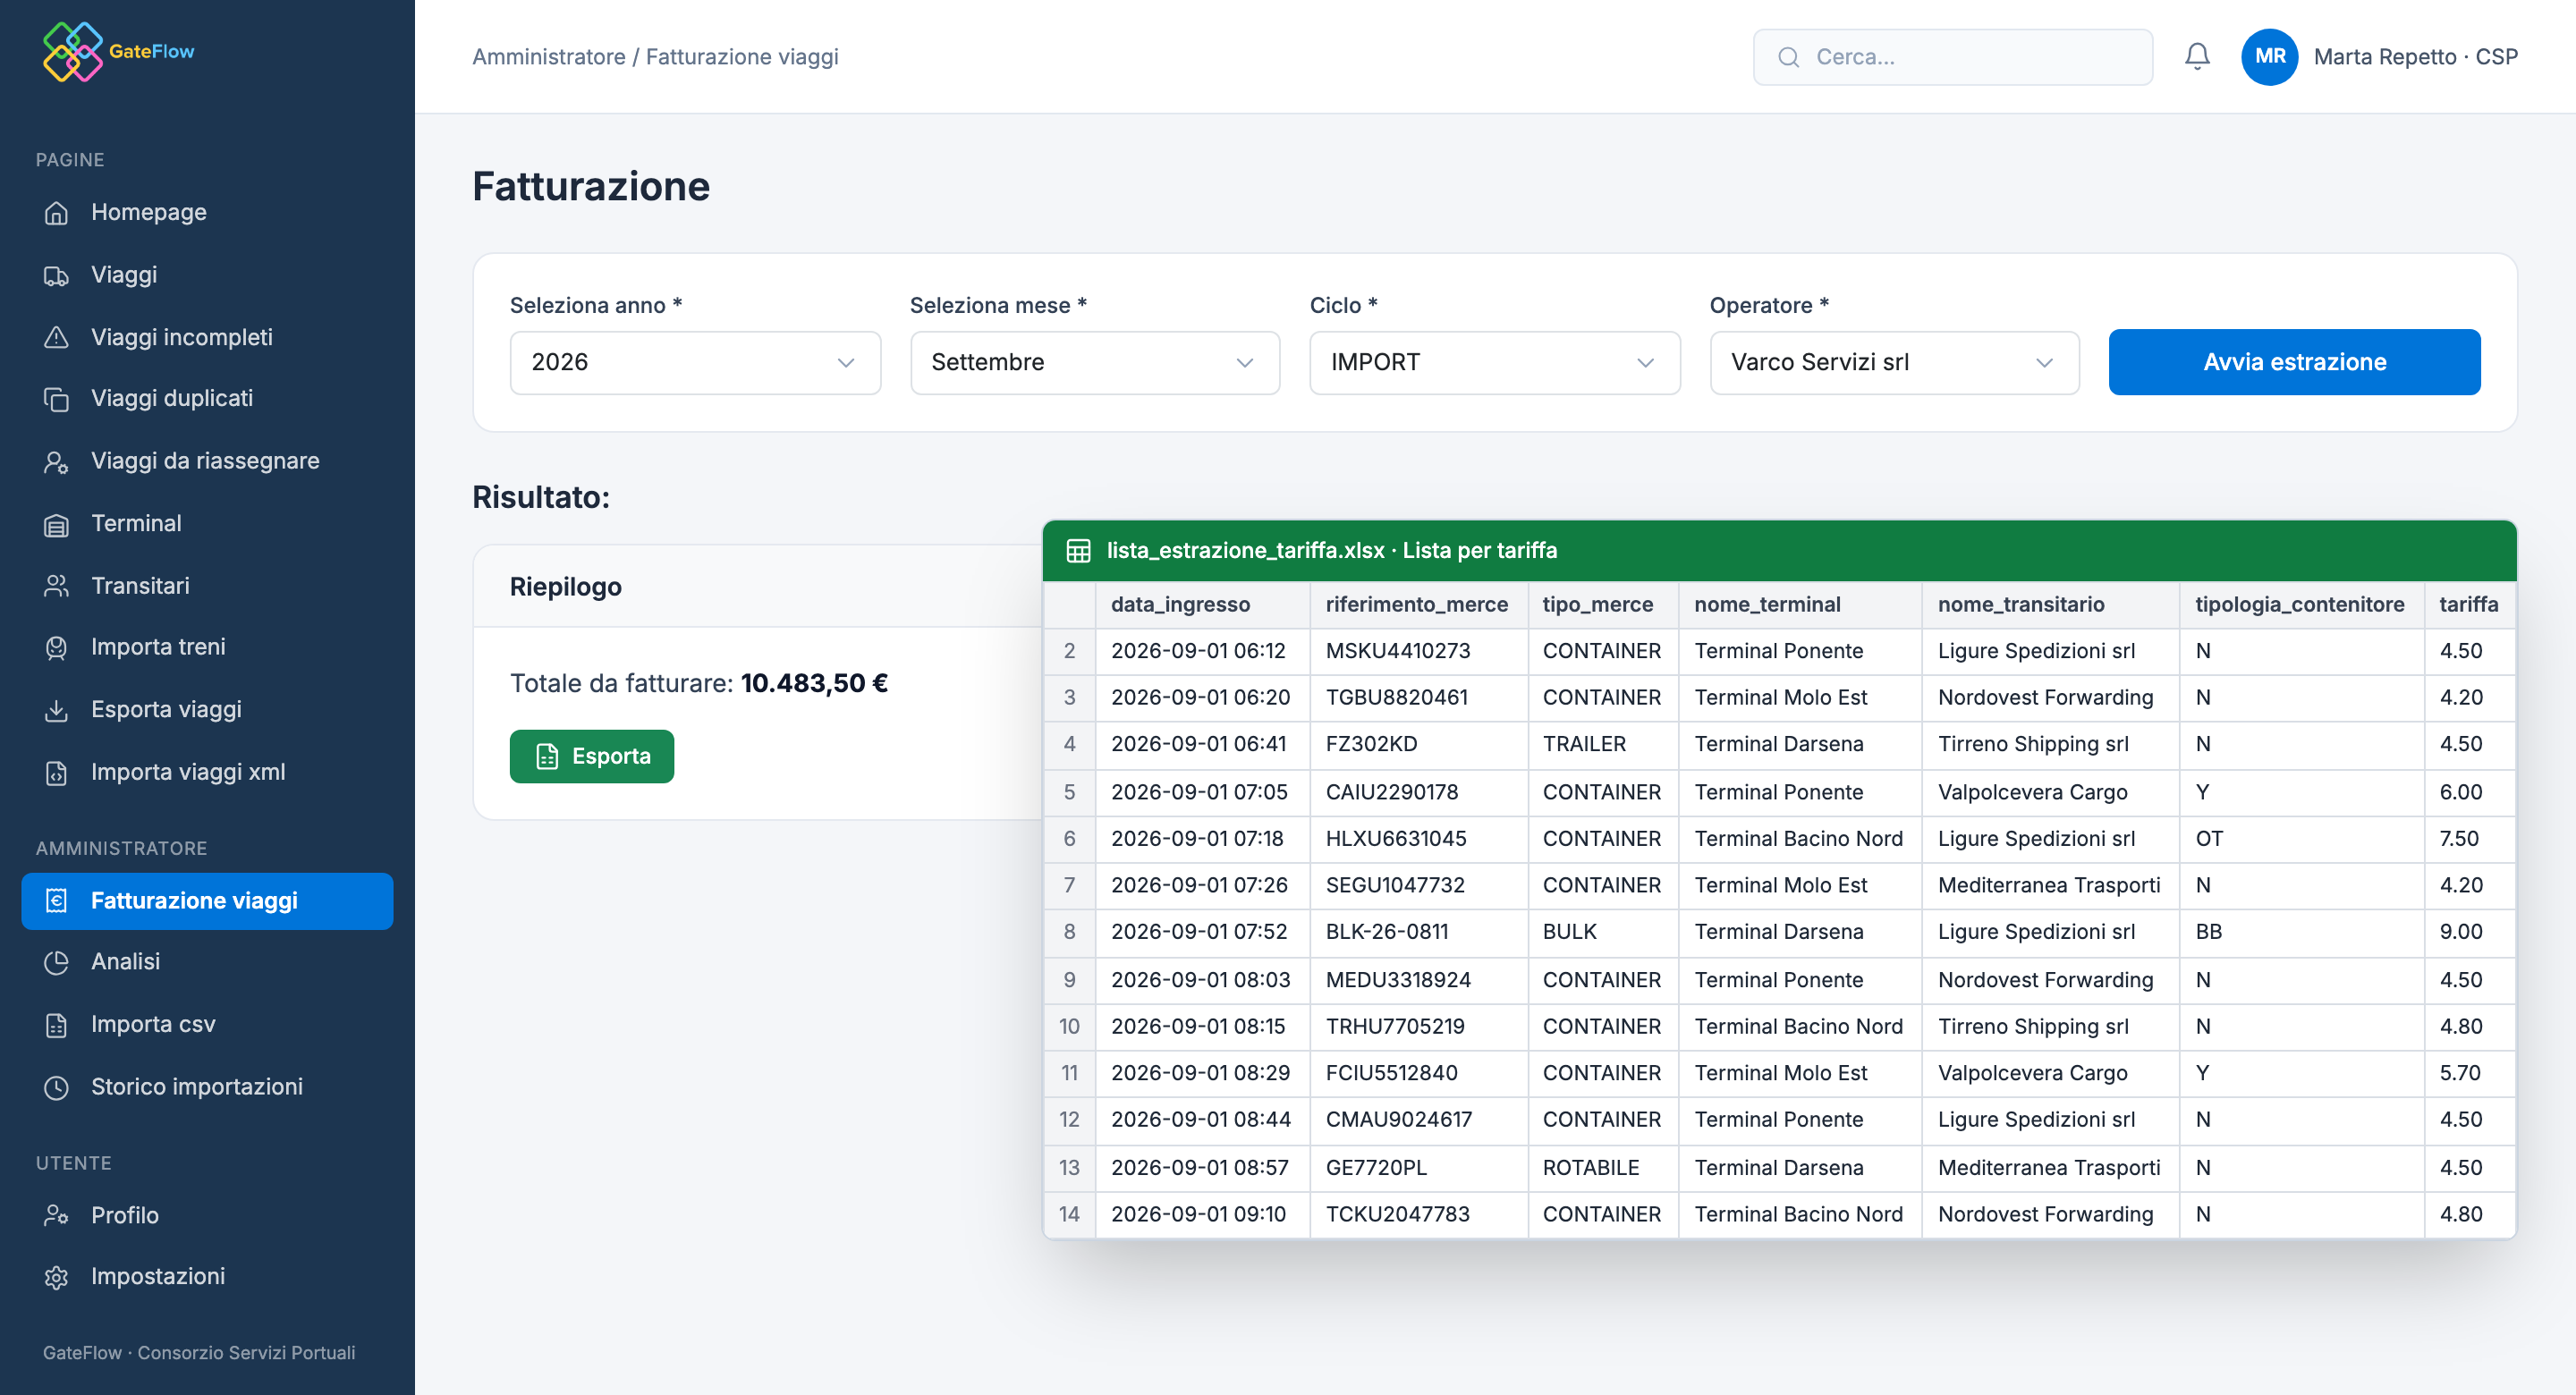
Task: Click the Esporta viaggi download icon
Action: coord(56,710)
